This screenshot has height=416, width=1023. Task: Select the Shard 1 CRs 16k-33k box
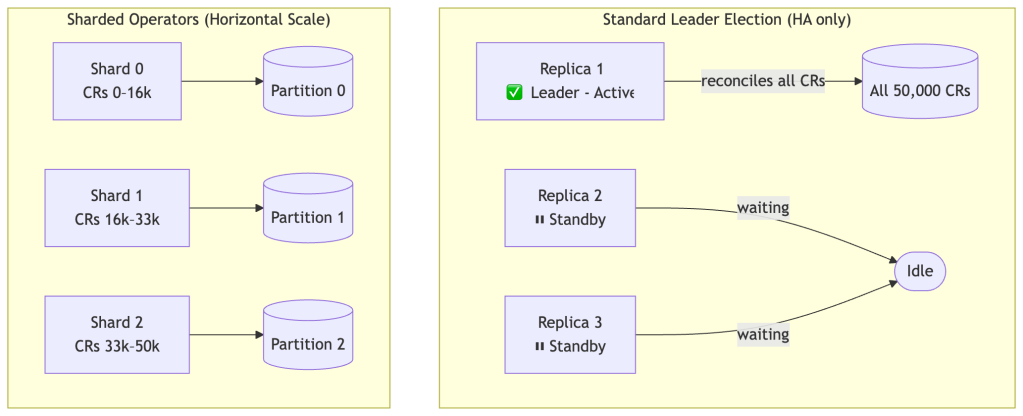point(118,208)
